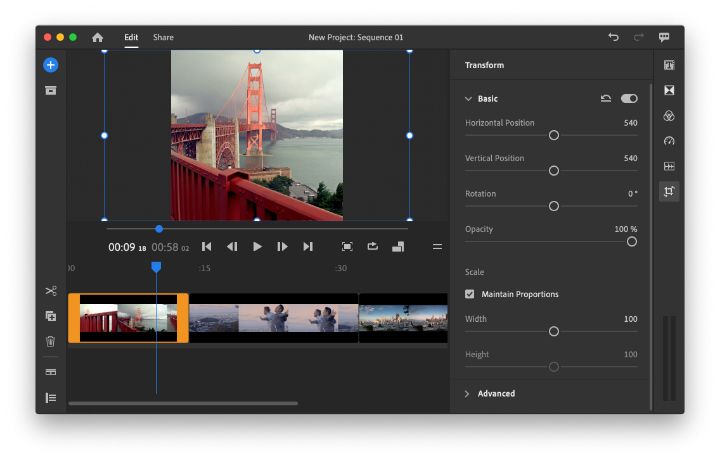Click the feedback speech bubble icon
The height and width of the screenshot is (461, 720).
[664, 37]
